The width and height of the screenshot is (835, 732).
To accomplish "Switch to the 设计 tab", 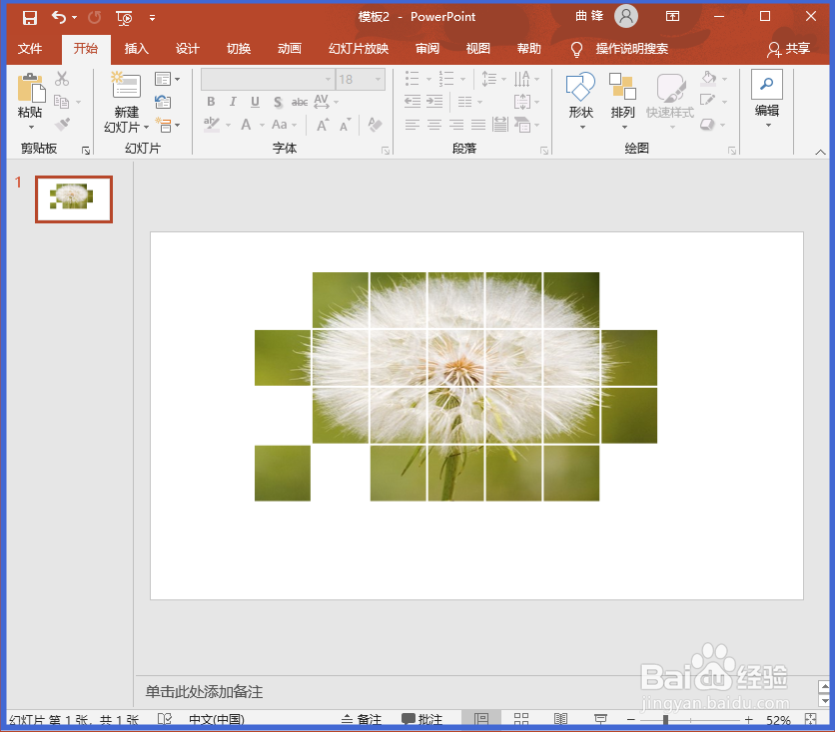I will [187, 49].
